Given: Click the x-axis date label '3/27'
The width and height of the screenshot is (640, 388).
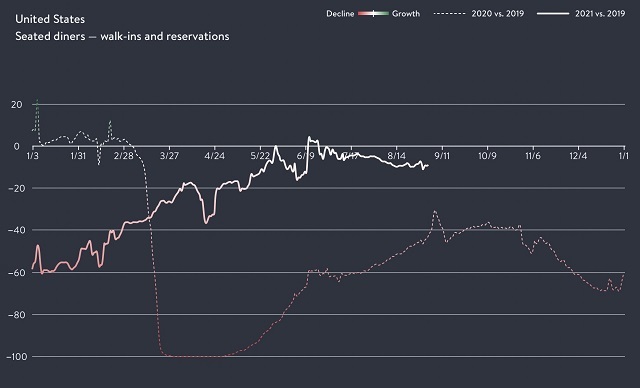Looking at the screenshot, I should pyautogui.click(x=169, y=156).
